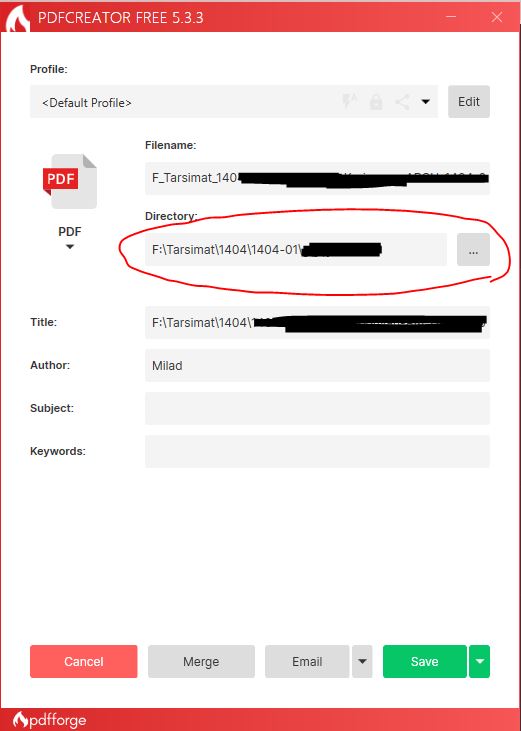
Task: Click the PDFCreator flame logo in title bar
Action: tap(17, 19)
